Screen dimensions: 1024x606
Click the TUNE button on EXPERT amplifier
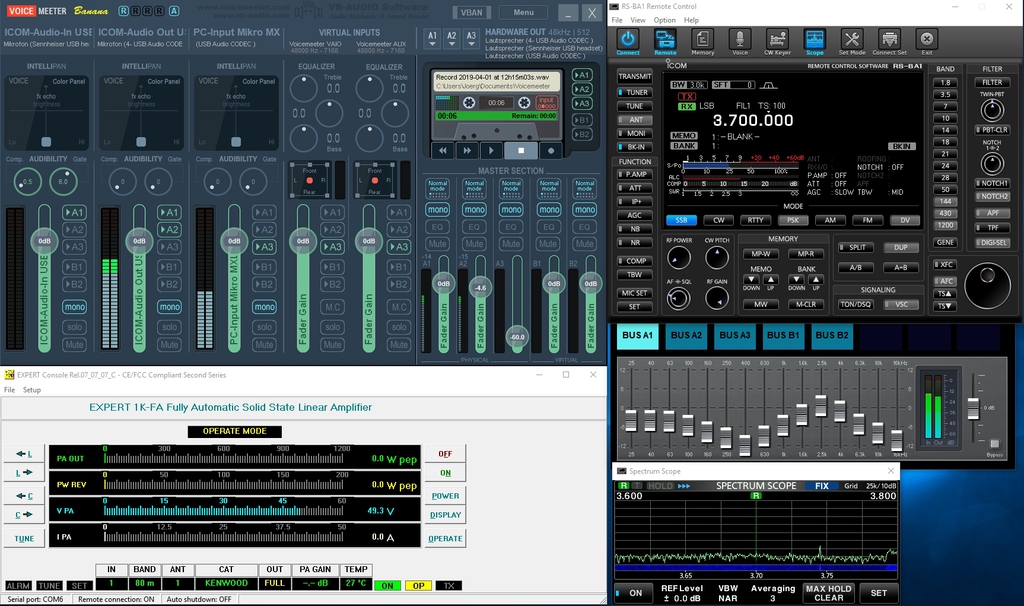[24, 539]
